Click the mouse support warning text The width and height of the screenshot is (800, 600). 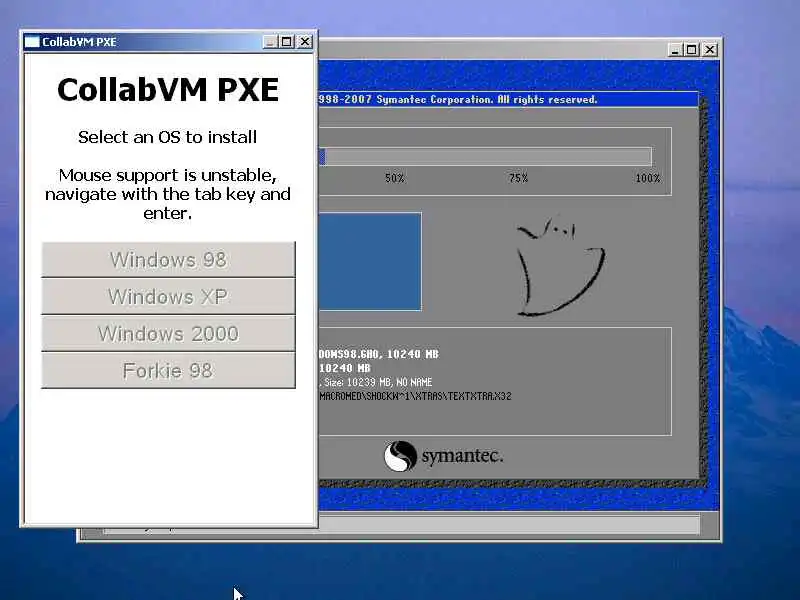[168, 194]
